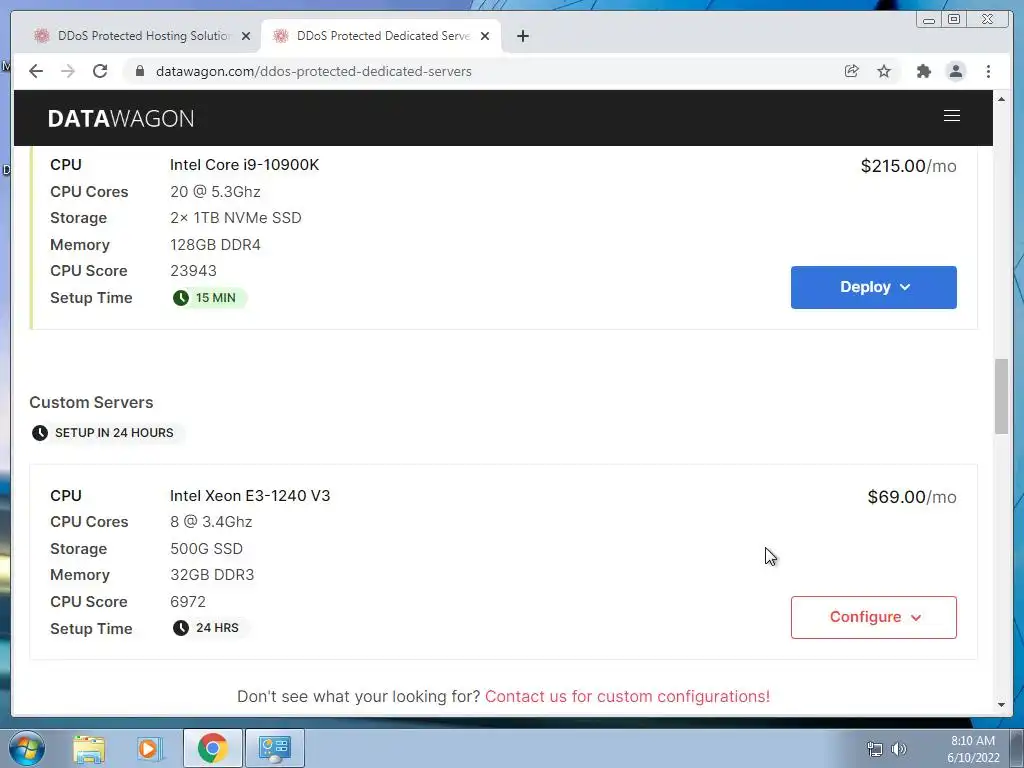
Task: Click the scrollbar down arrow
Action: coord(1001,705)
